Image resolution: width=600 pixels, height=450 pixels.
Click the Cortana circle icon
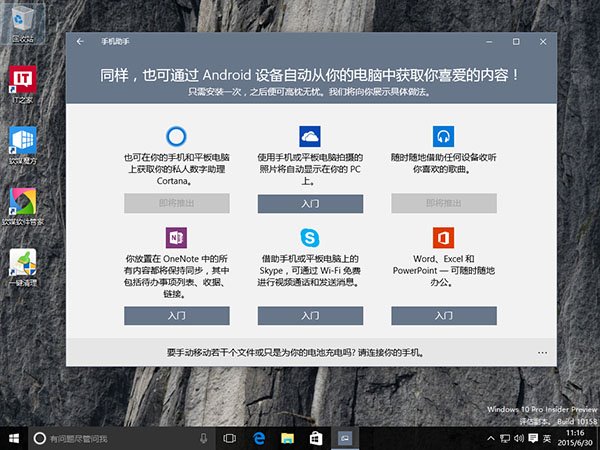point(176,136)
